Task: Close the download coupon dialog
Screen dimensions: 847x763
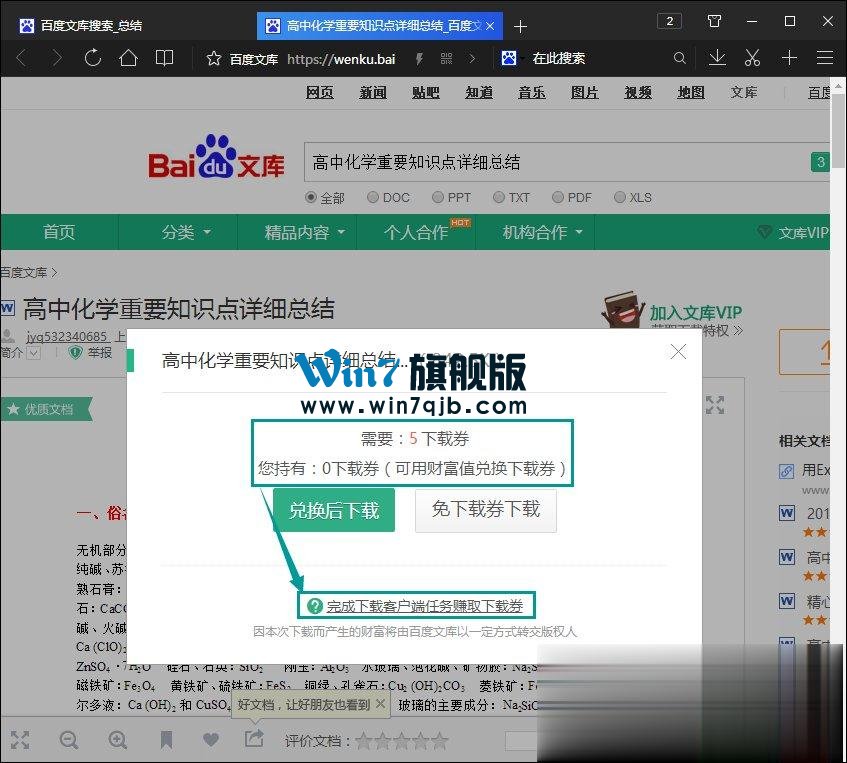Action: point(678,352)
